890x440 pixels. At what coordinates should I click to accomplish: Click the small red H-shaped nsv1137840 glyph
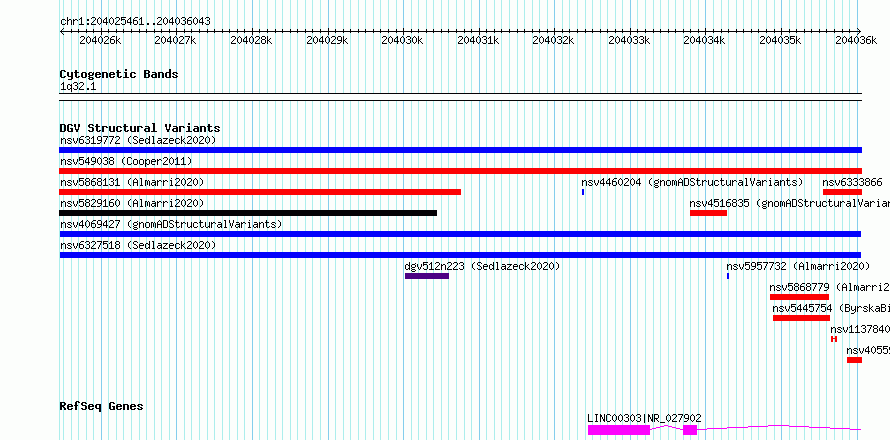click(834, 339)
